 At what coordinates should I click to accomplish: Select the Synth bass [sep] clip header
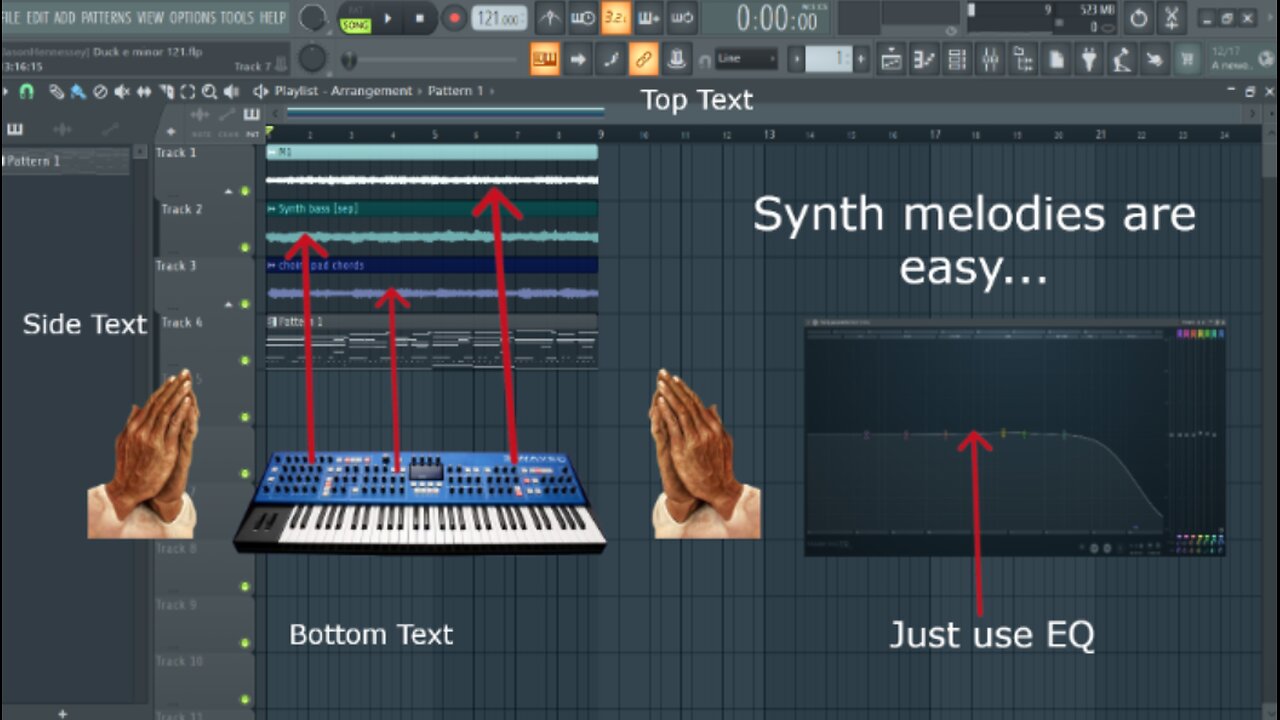[x=432, y=209]
